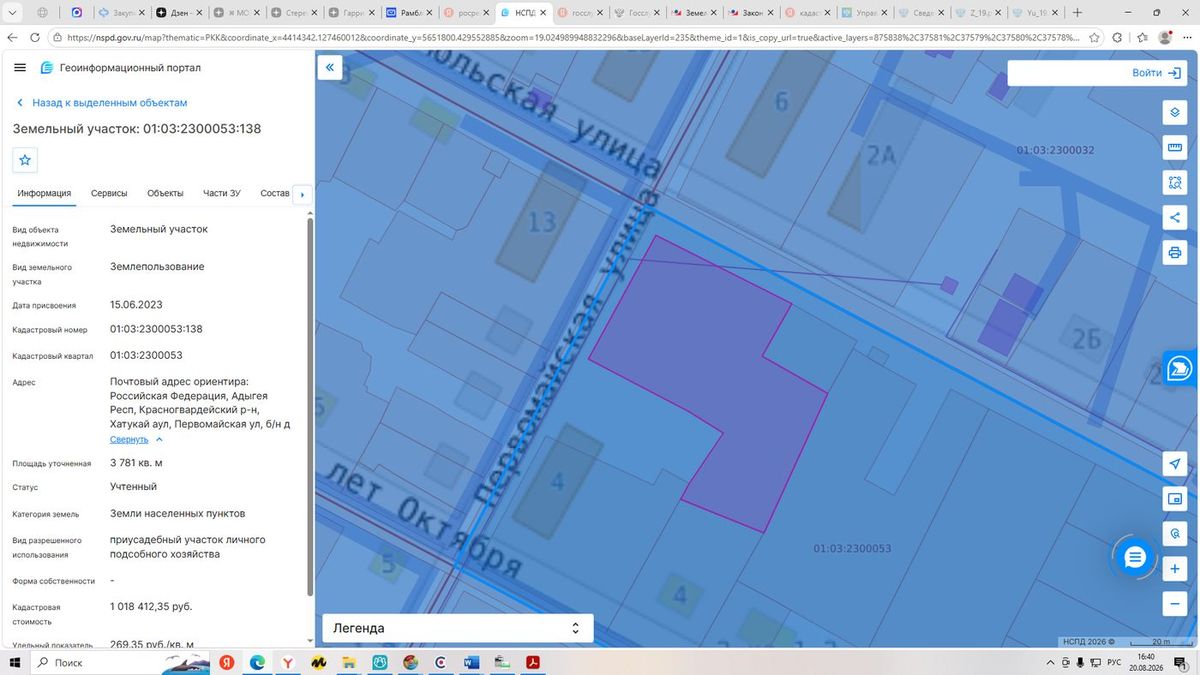Toggle the overview map window icon
The height and width of the screenshot is (675, 1200).
1174,499
